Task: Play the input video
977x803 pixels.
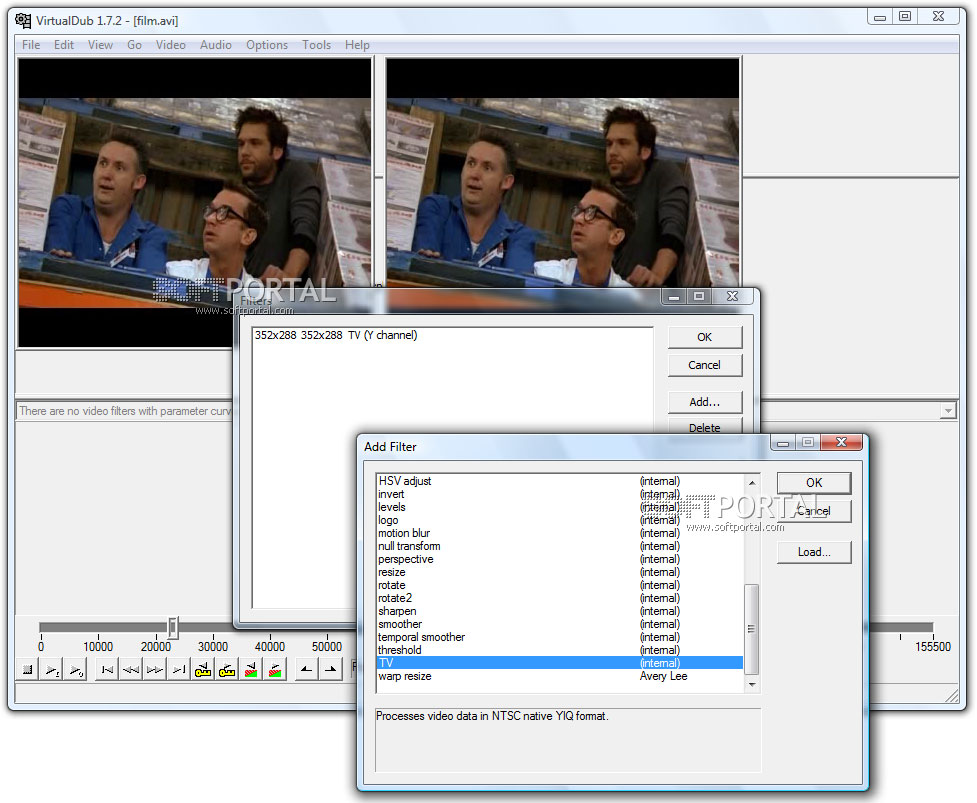Action: coord(52,670)
